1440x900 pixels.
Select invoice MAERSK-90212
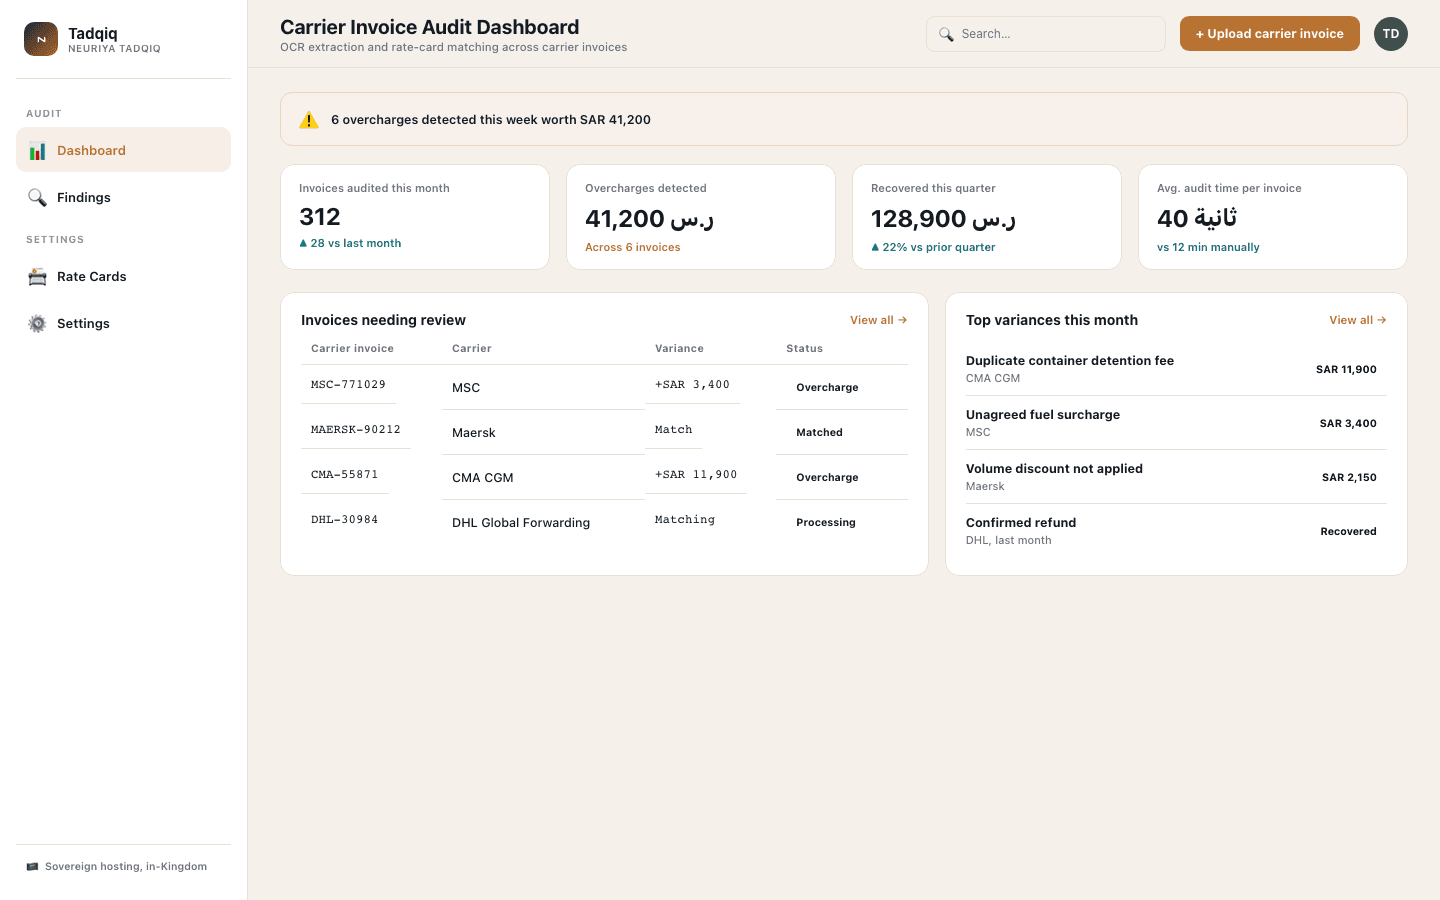[x=355, y=429]
